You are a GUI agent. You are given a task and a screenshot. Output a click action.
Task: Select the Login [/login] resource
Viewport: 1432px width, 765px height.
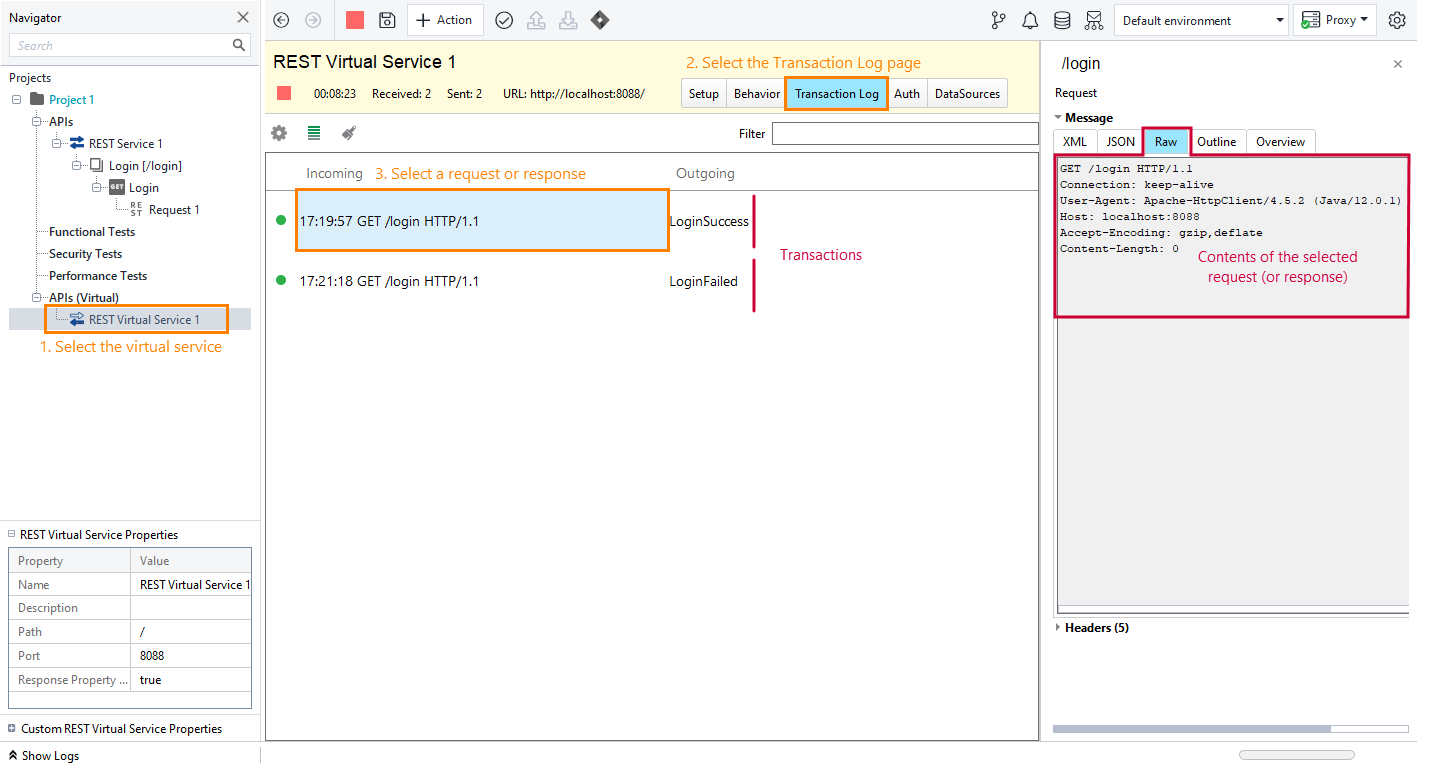(145, 166)
